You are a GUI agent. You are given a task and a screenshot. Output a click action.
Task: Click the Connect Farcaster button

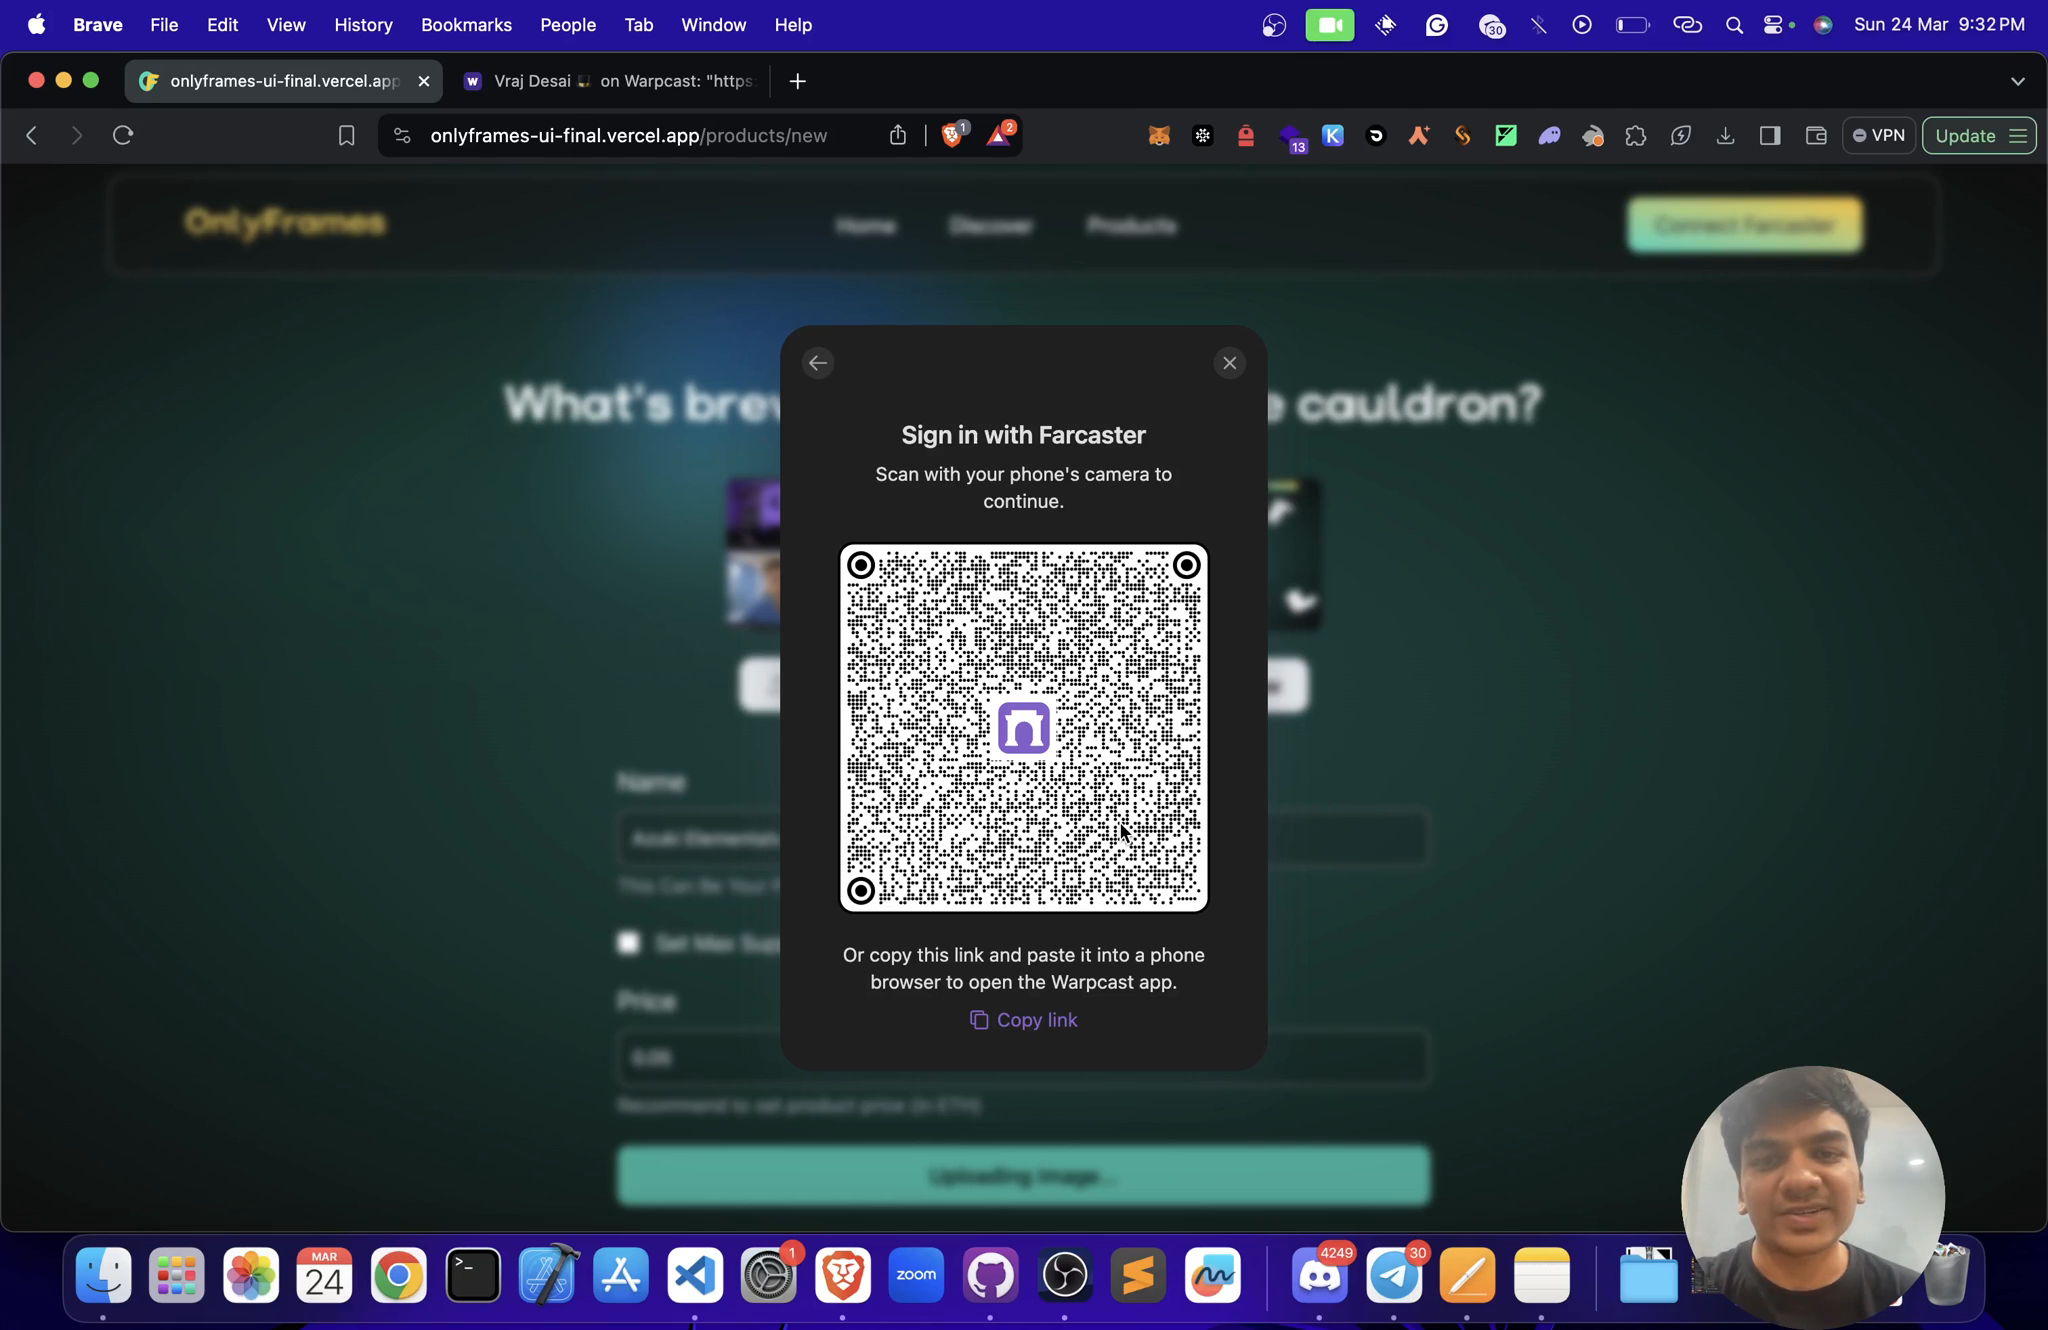click(x=1745, y=225)
